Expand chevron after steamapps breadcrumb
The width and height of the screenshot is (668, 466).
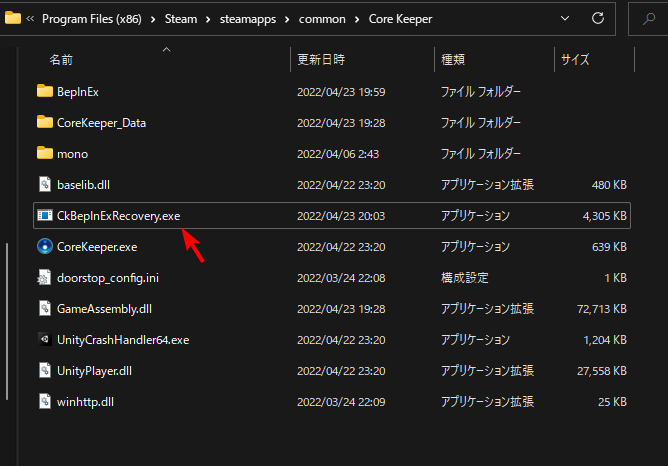[x=288, y=20]
